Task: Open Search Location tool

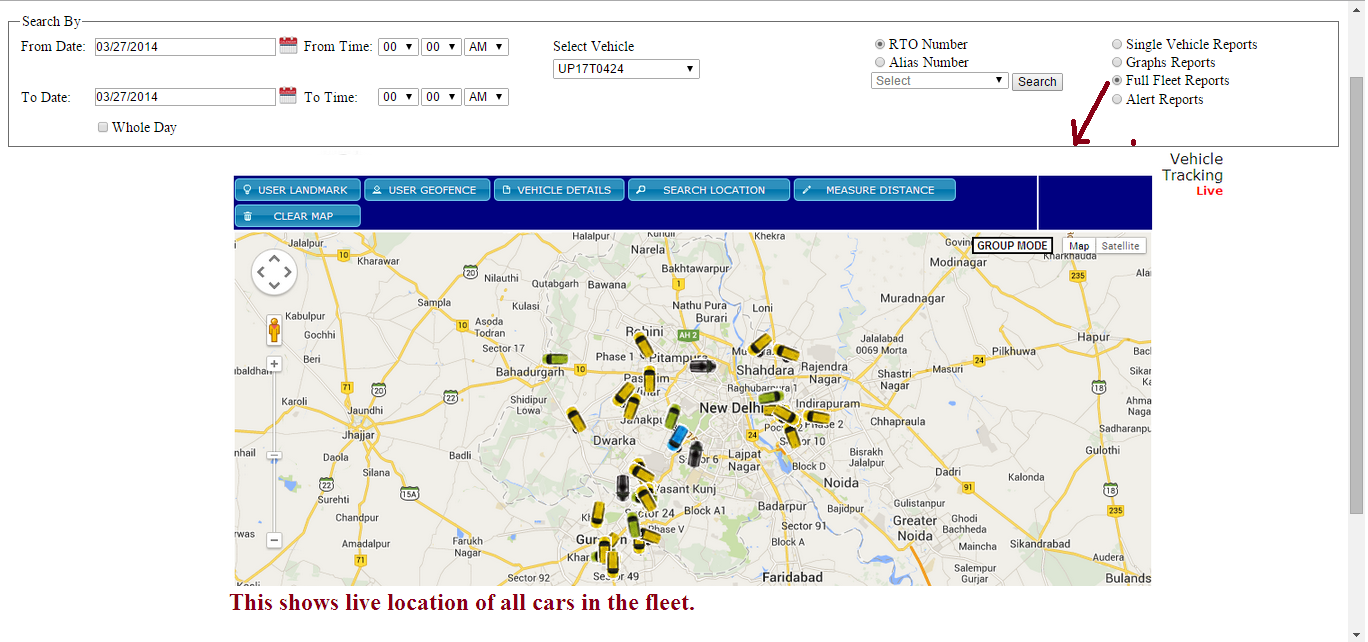Action: [709, 190]
